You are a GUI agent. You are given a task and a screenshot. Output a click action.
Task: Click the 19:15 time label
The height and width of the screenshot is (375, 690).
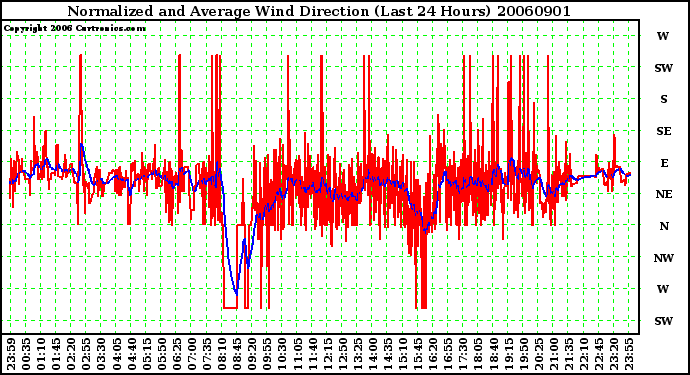(508, 354)
